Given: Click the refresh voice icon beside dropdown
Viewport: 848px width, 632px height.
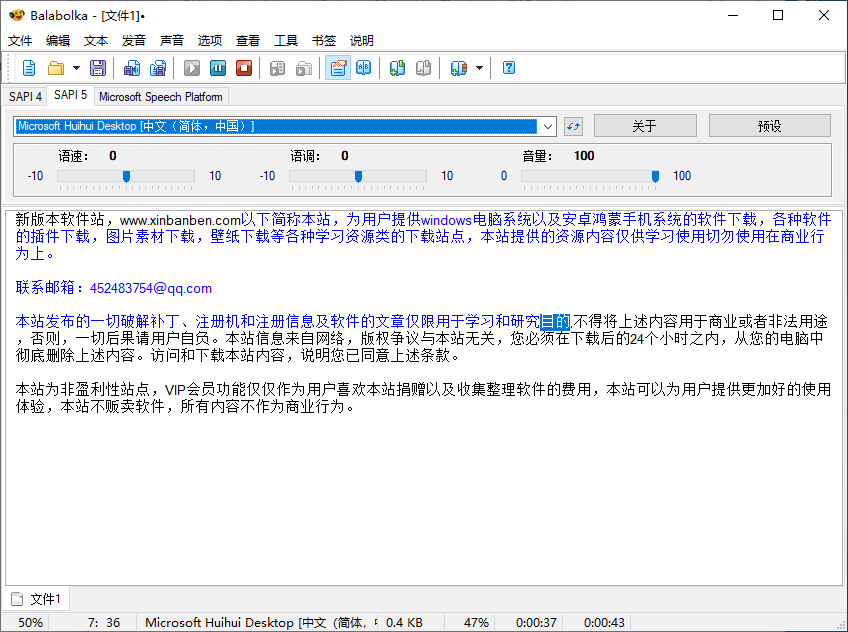Looking at the screenshot, I should click(x=573, y=127).
